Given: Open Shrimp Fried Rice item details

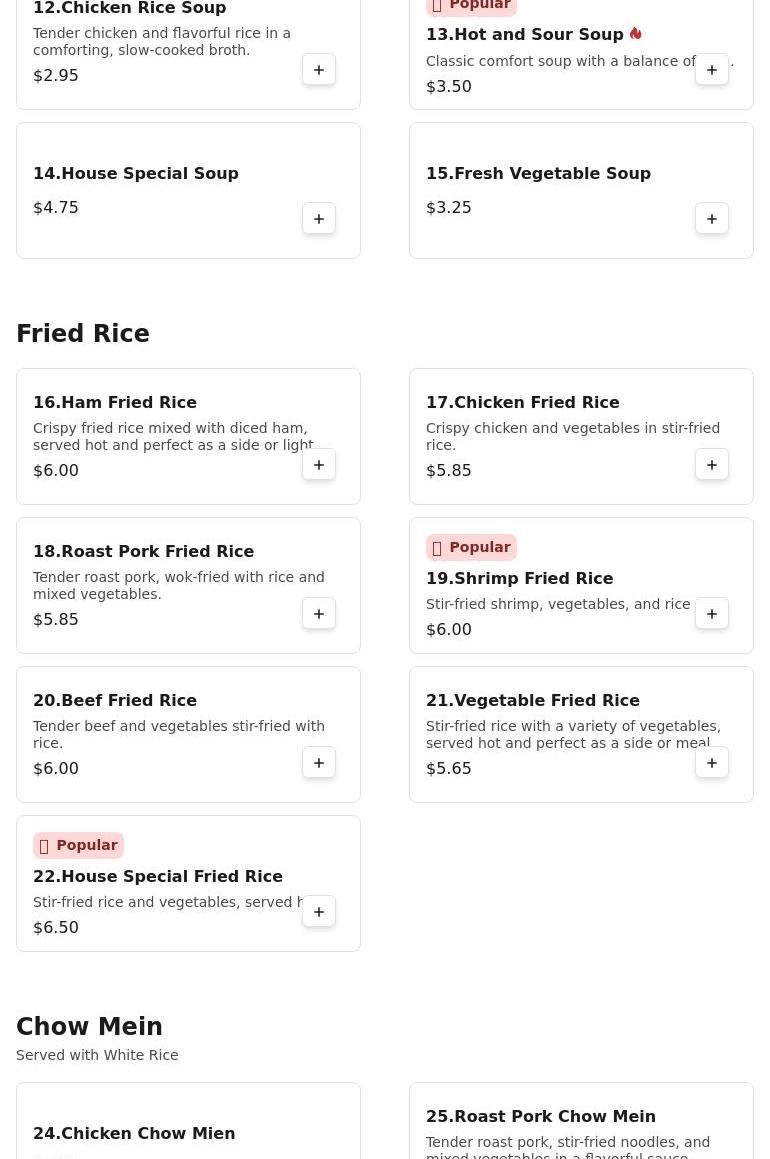Looking at the screenshot, I should click(519, 578).
